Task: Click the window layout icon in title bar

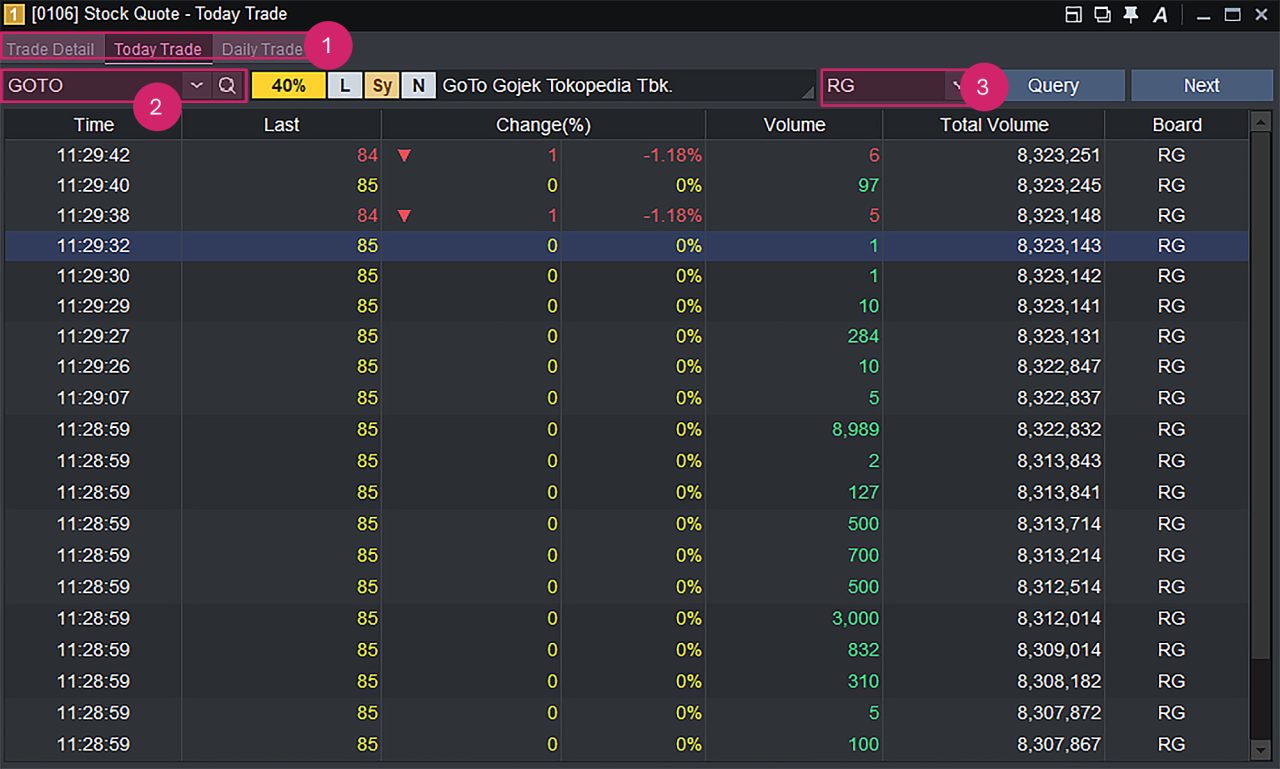Action: point(1073,15)
